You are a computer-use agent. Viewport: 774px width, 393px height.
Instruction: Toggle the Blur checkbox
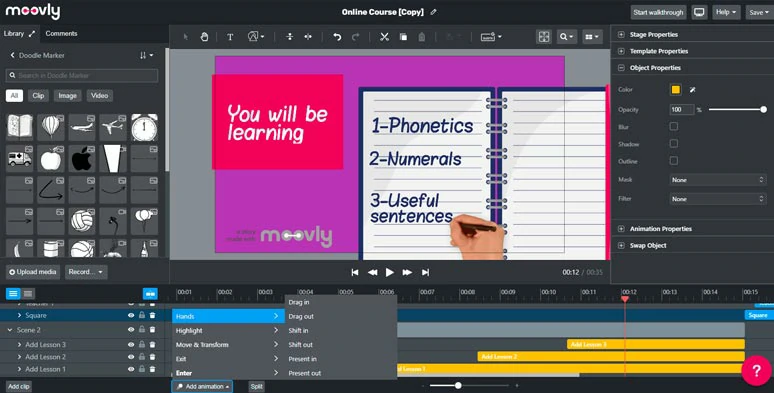coord(674,126)
